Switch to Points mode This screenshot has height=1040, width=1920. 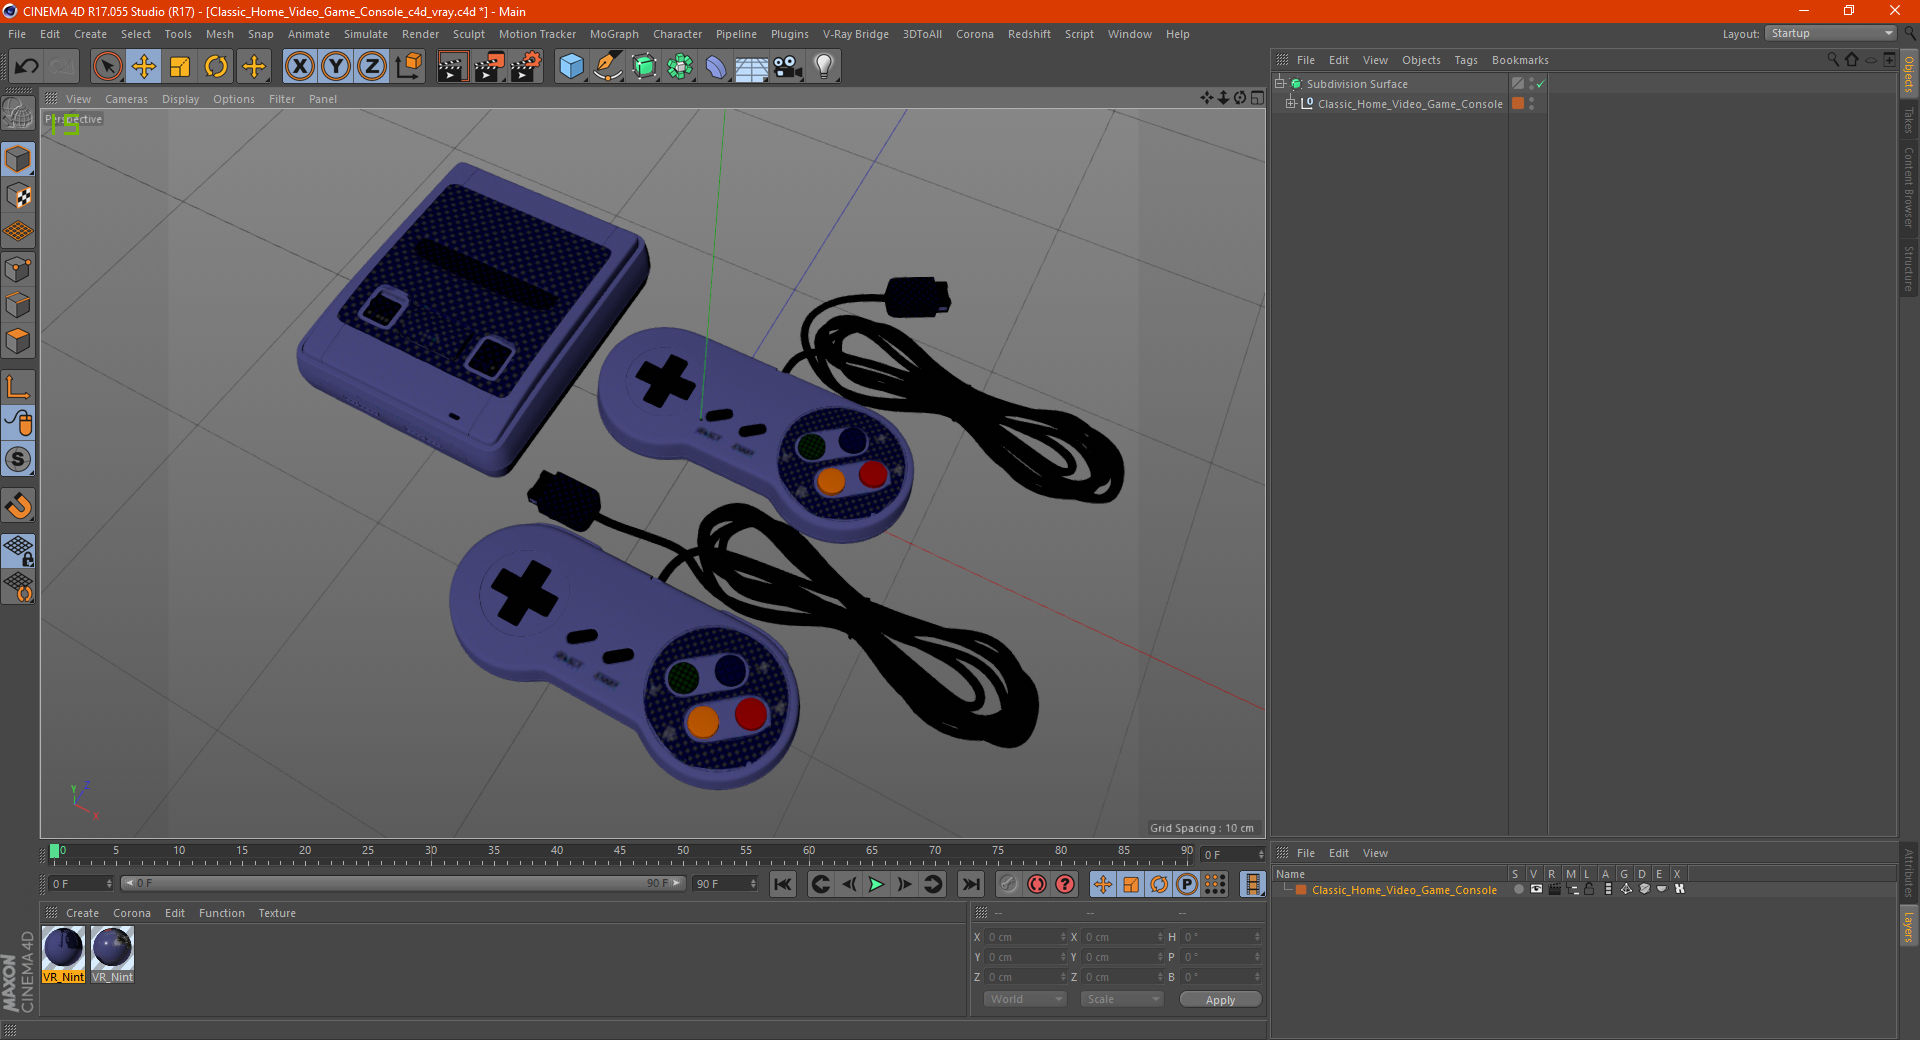pyautogui.click(x=18, y=269)
